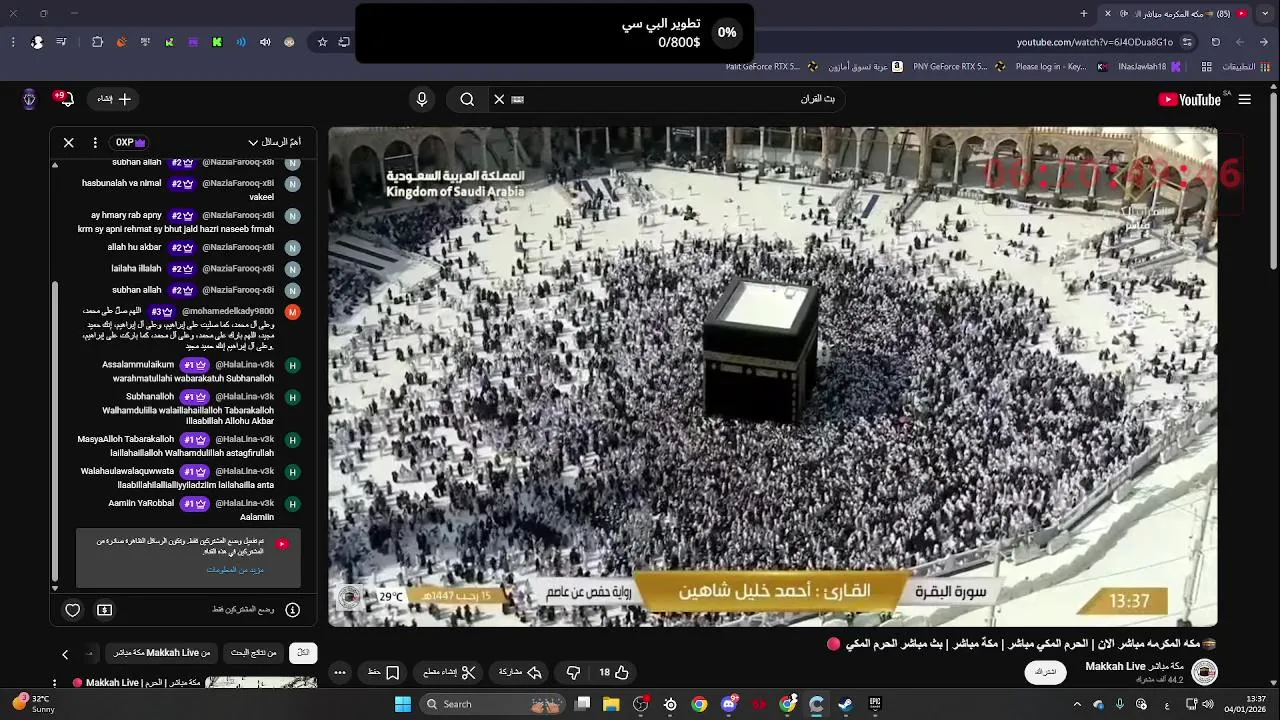Open File Explorer from the taskbar
1280x720 pixels.
(612, 704)
